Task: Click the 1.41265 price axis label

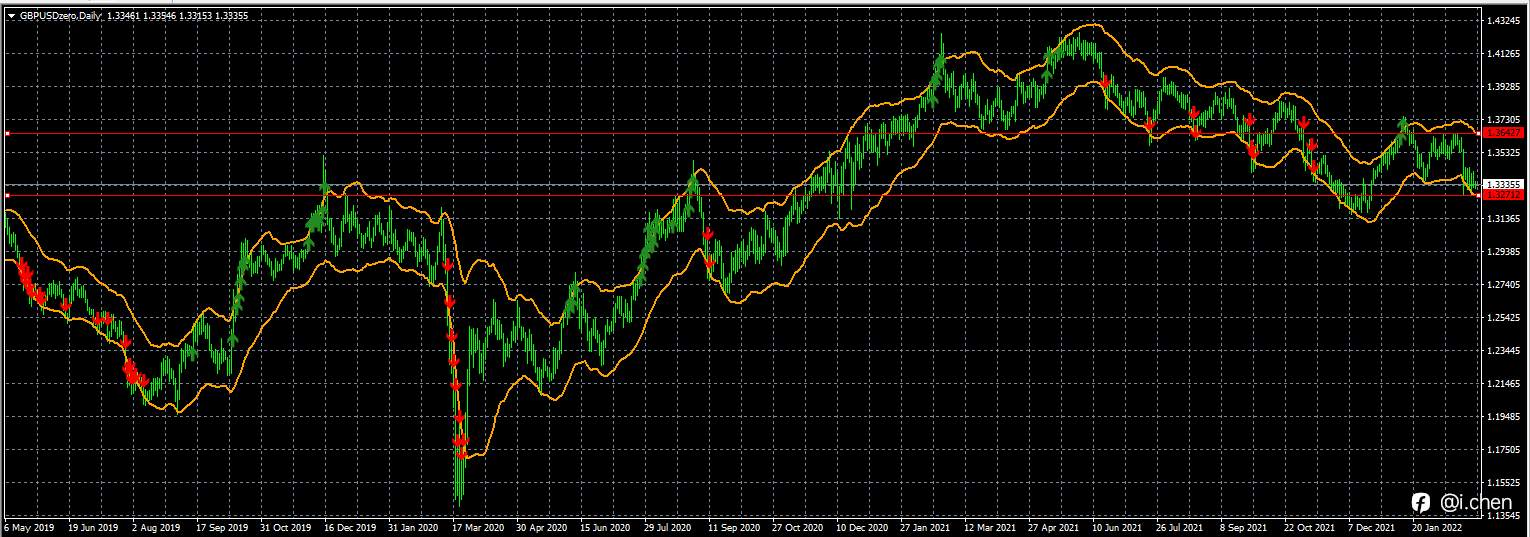Action: click(x=1504, y=54)
